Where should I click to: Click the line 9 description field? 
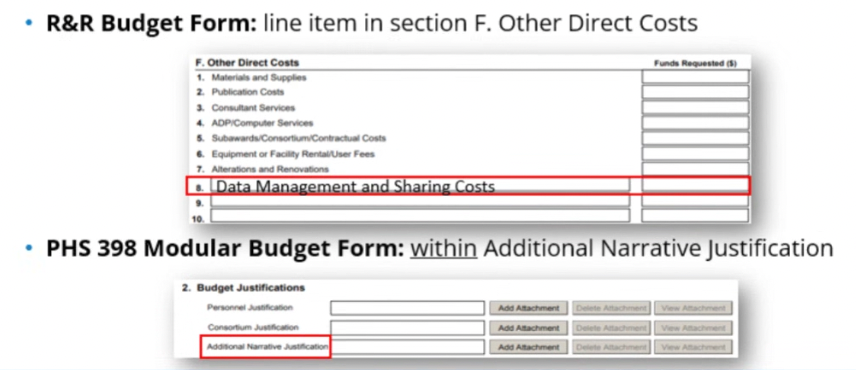420,201
